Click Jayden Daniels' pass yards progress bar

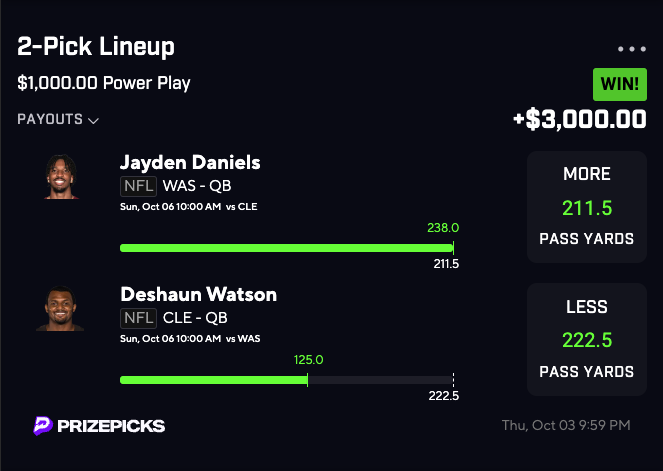pyautogui.click(x=286, y=247)
